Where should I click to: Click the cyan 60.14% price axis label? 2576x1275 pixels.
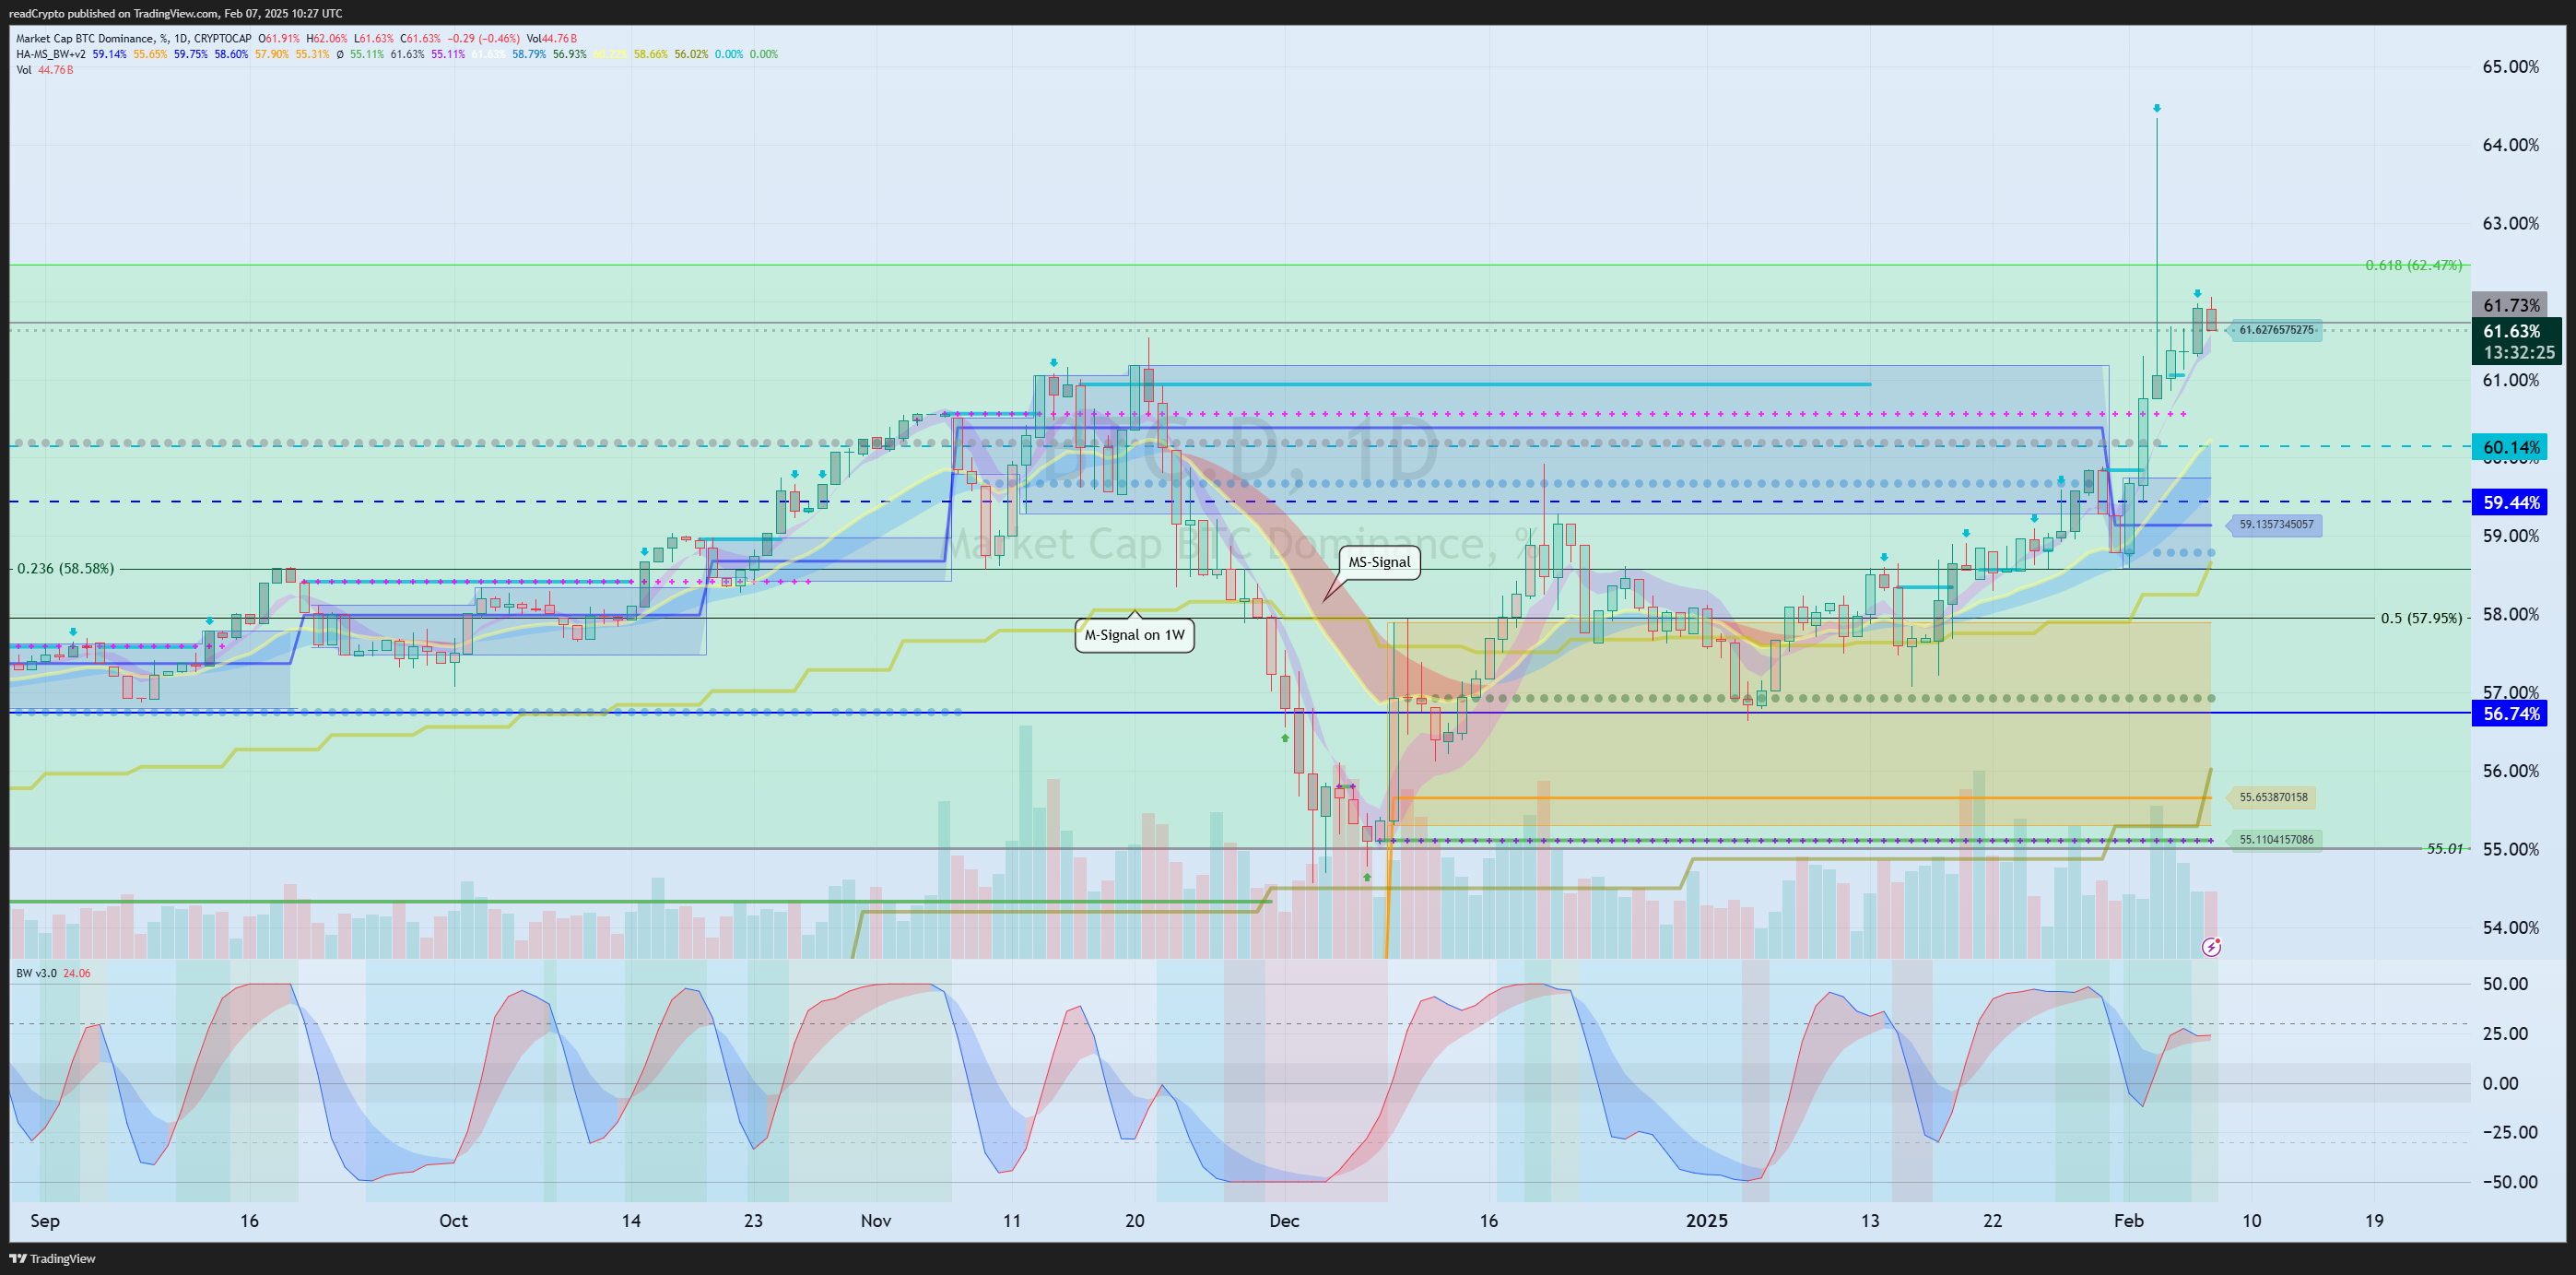pos(2511,447)
